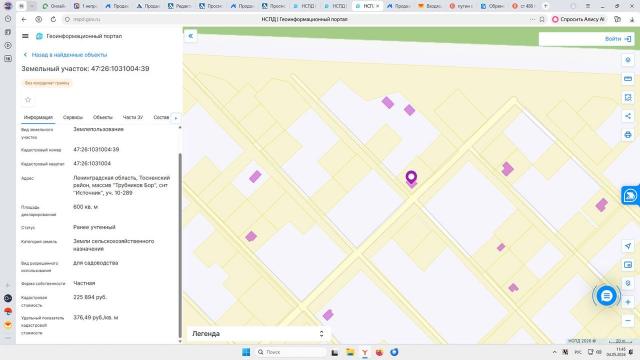This screenshot has width=640, height=360.
Task: Add the parcel to favorites with star
Action: 28,100
